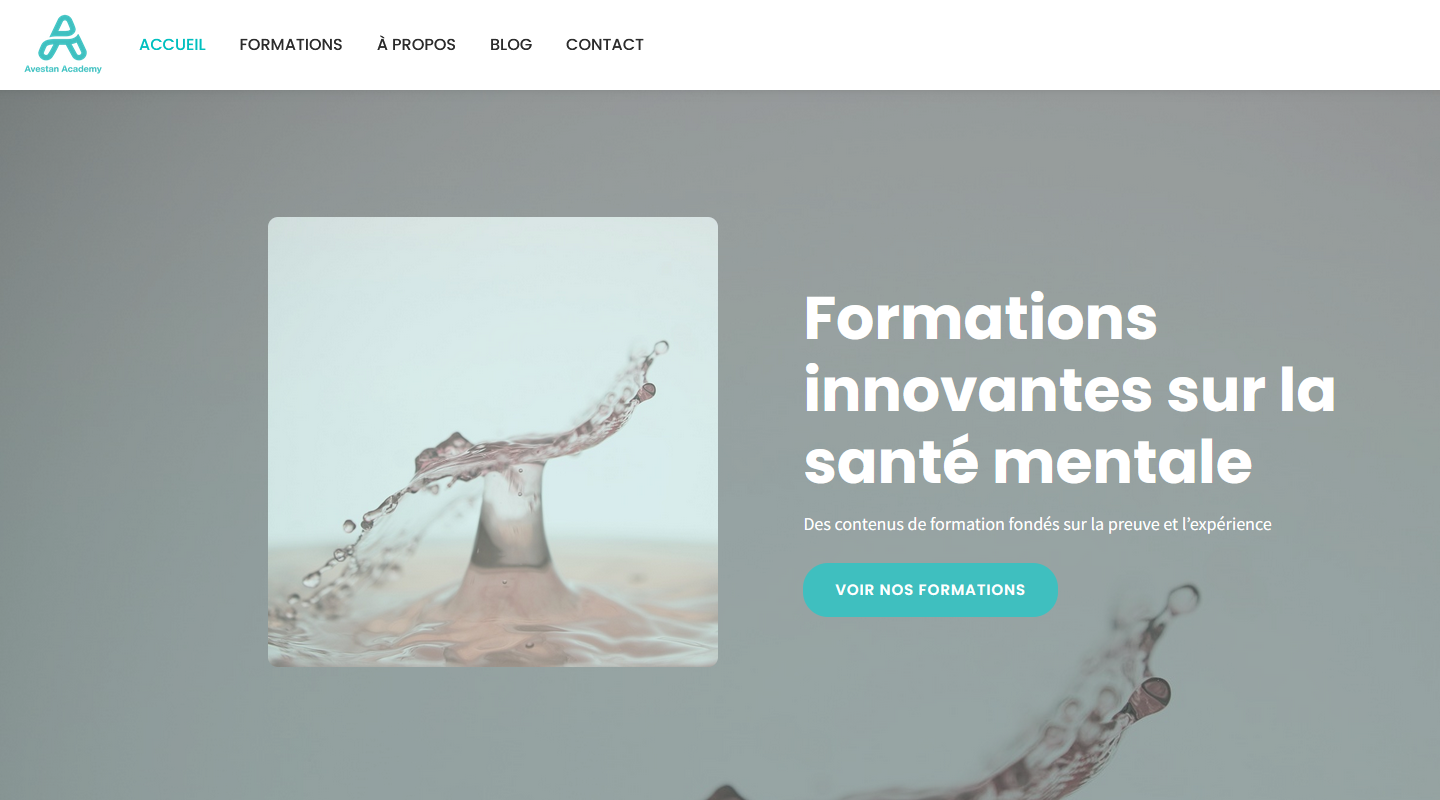Click the rounded water splash hero image

coord(493,442)
